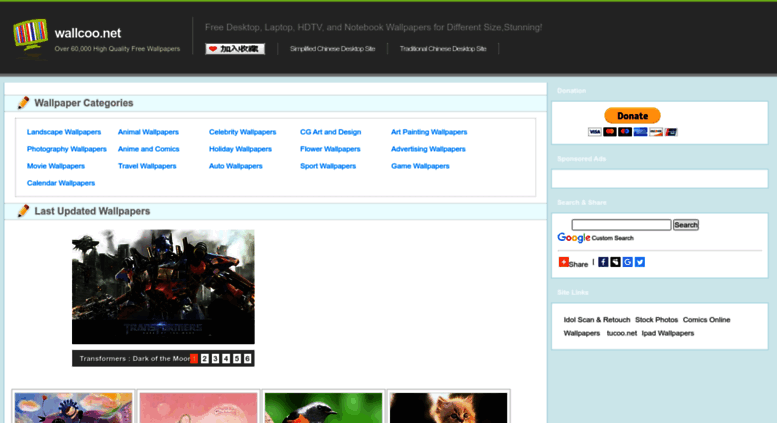The image size is (777, 423).
Task: Open Photography Wallpapers category
Action: tap(67, 149)
